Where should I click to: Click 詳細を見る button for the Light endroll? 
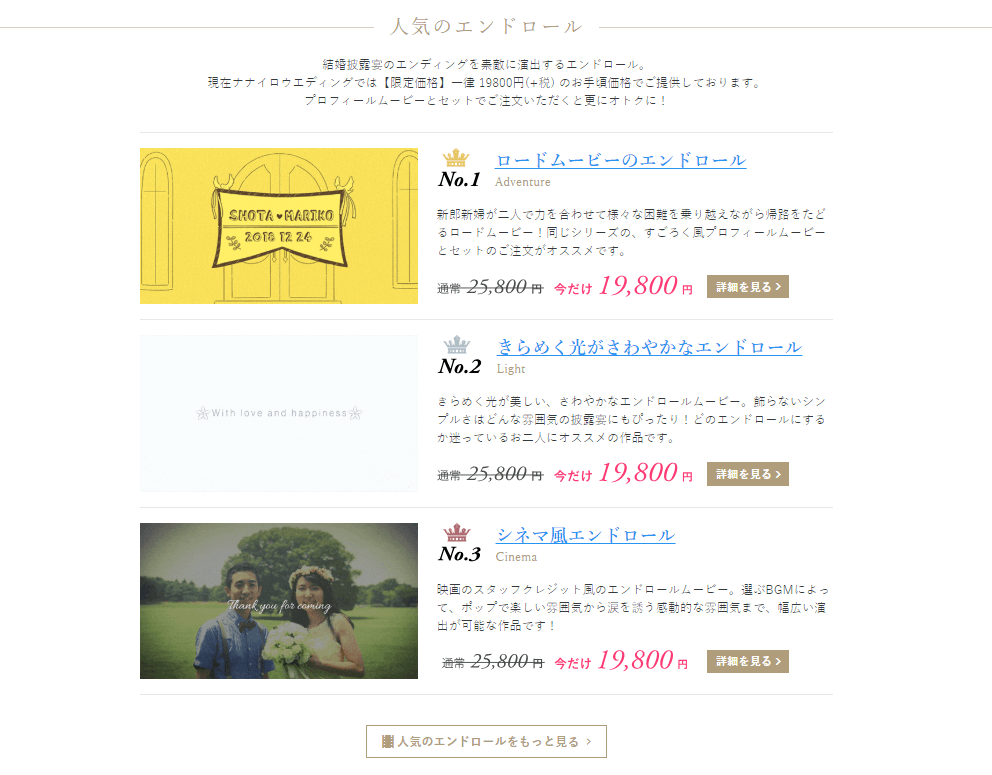click(748, 474)
